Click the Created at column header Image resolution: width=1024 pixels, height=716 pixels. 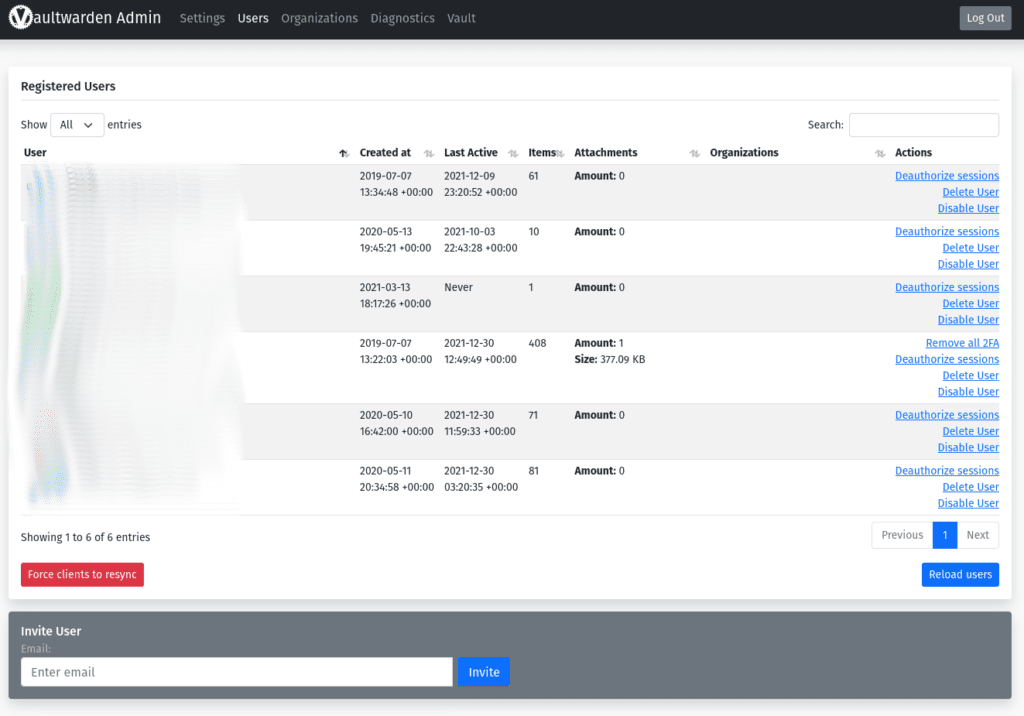pos(385,153)
